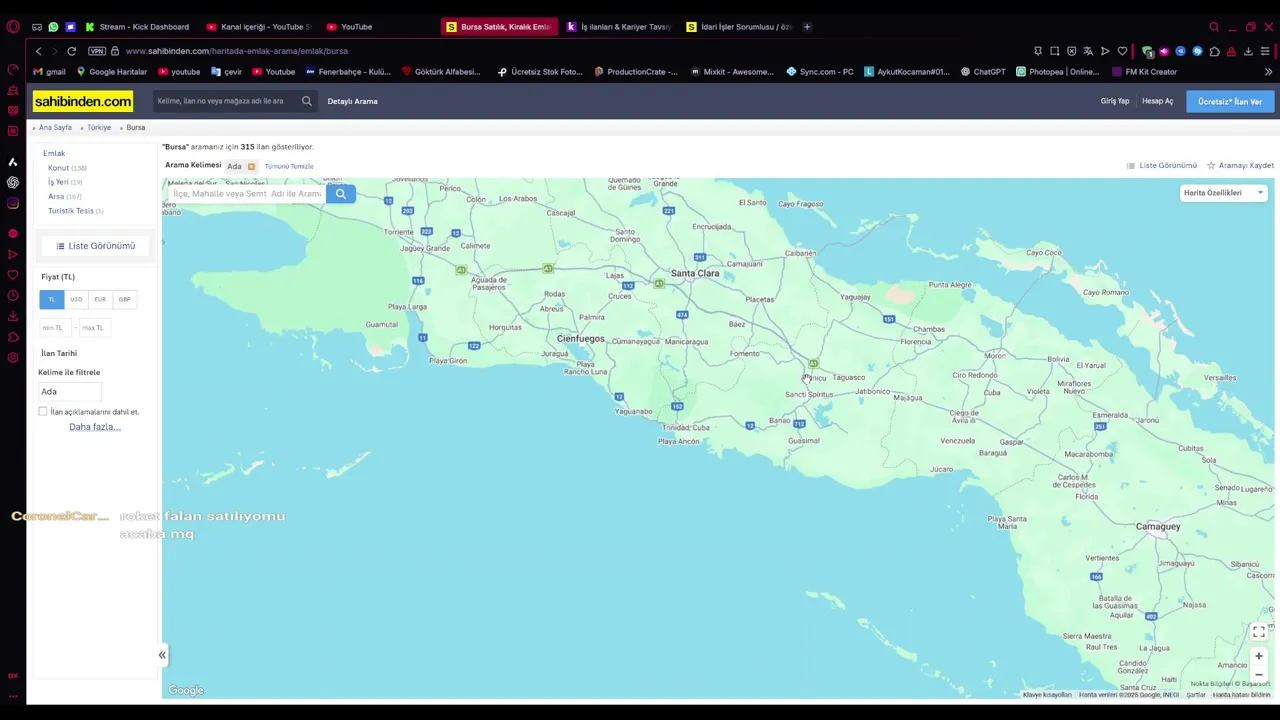Click Ücretsiz İlan Ver button
1280x720 pixels.
[x=1230, y=101]
